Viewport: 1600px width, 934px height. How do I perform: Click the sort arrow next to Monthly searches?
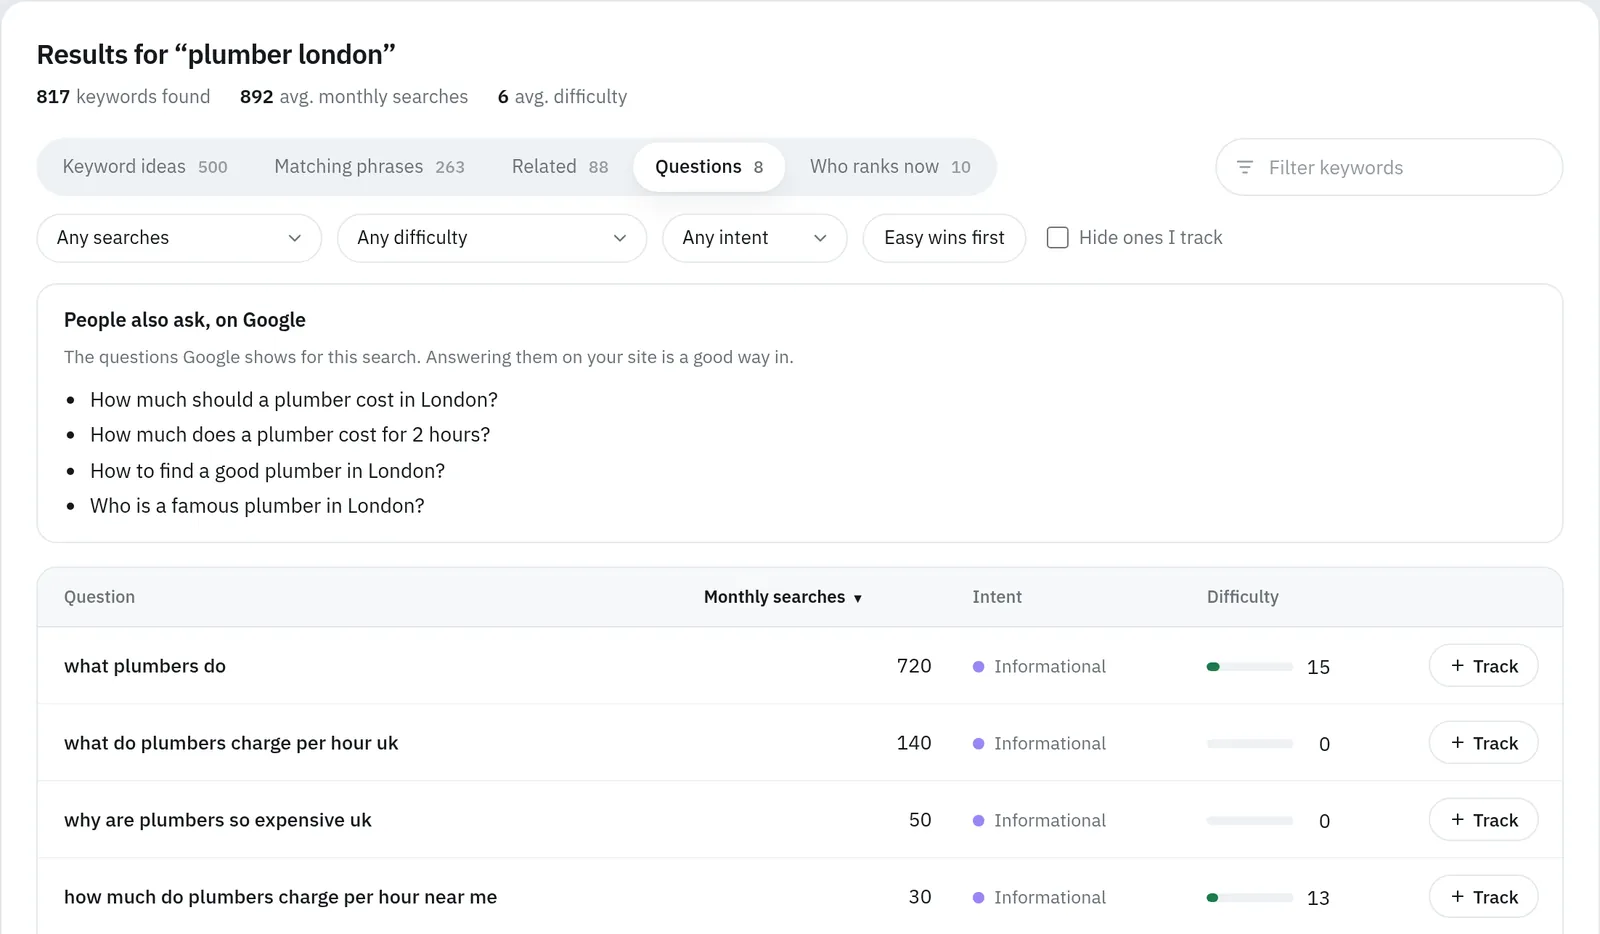(x=858, y=598)
